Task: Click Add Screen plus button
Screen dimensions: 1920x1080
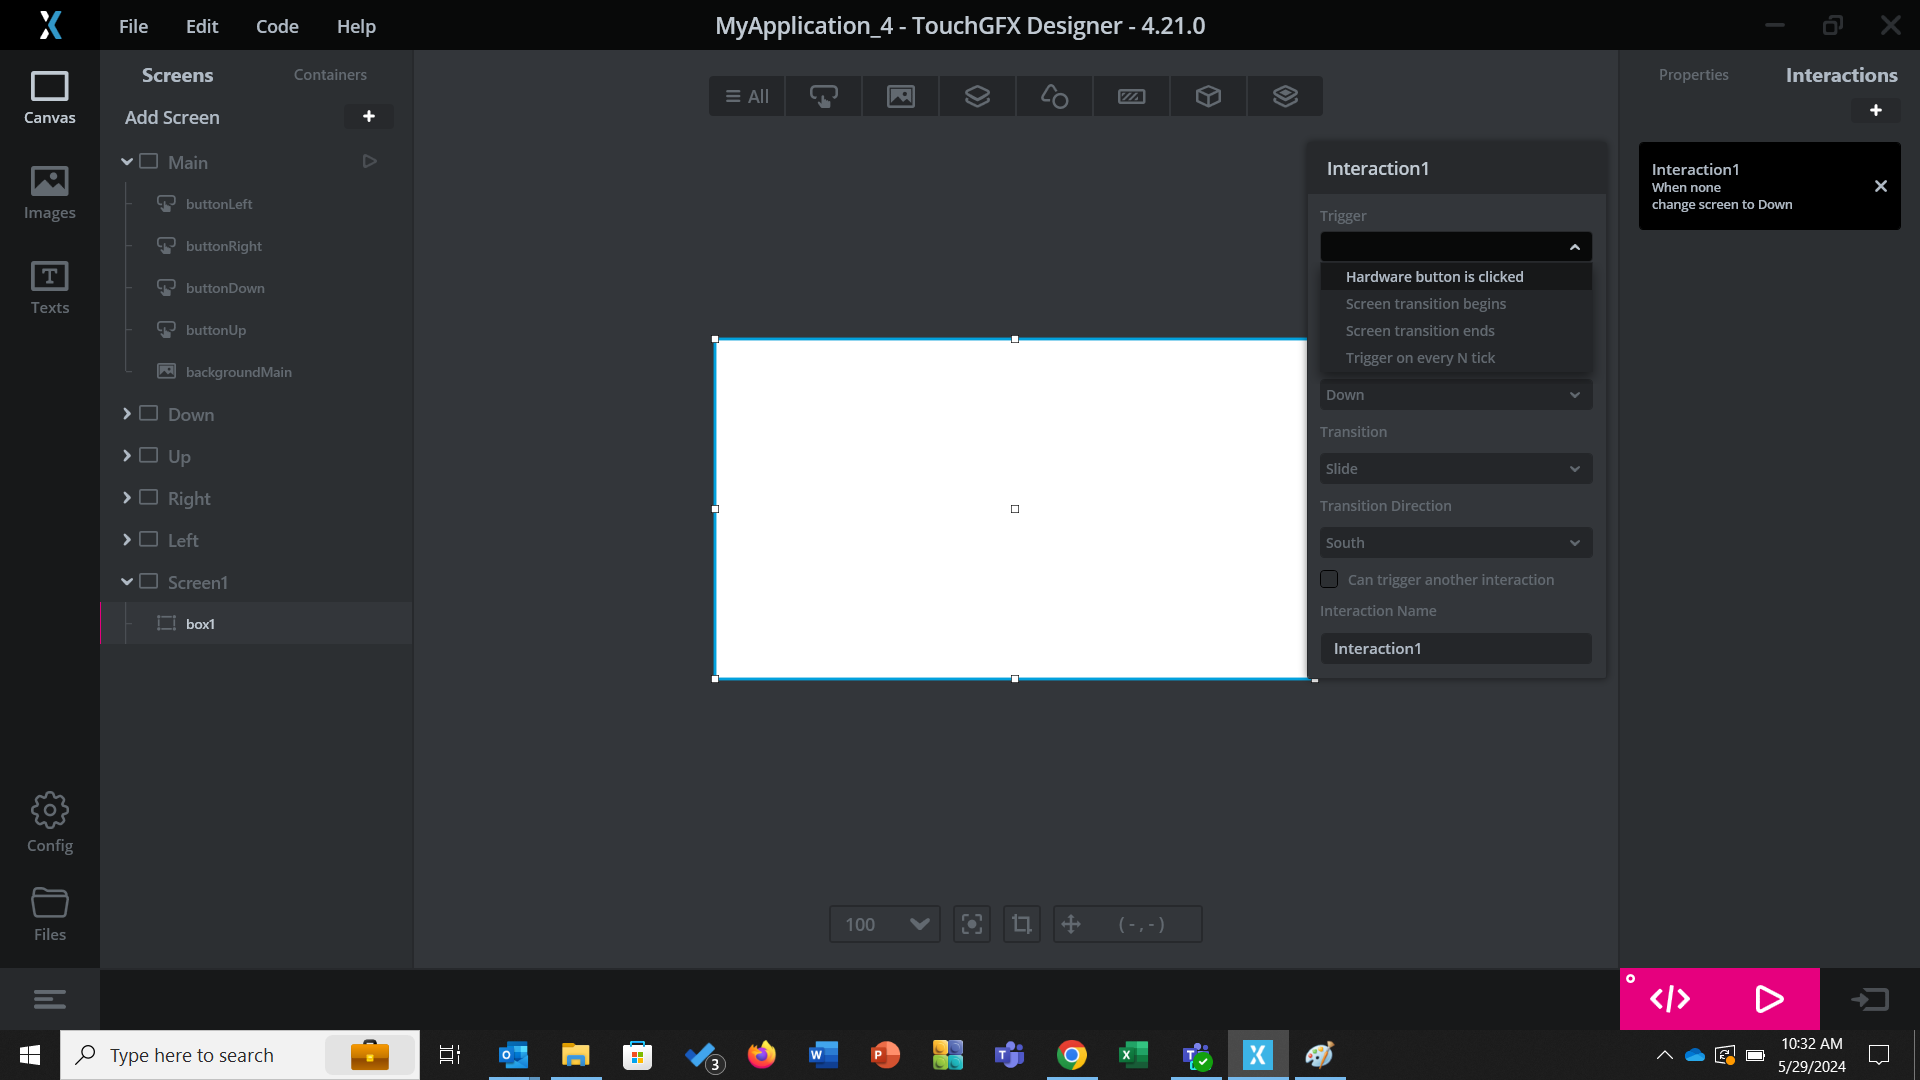Action: (368, 116)
